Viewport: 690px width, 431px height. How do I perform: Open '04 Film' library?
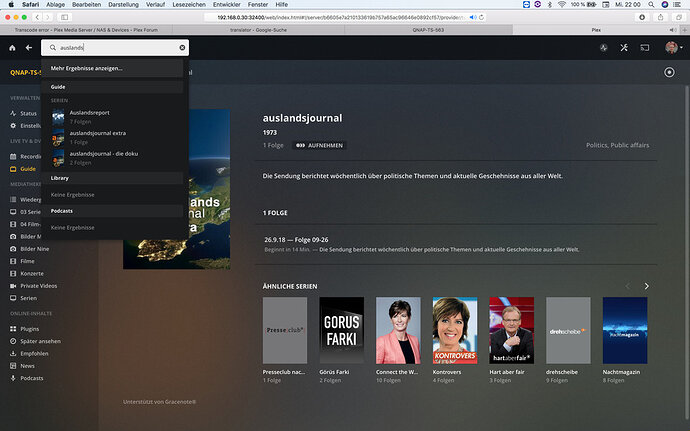tap(25, 224)
